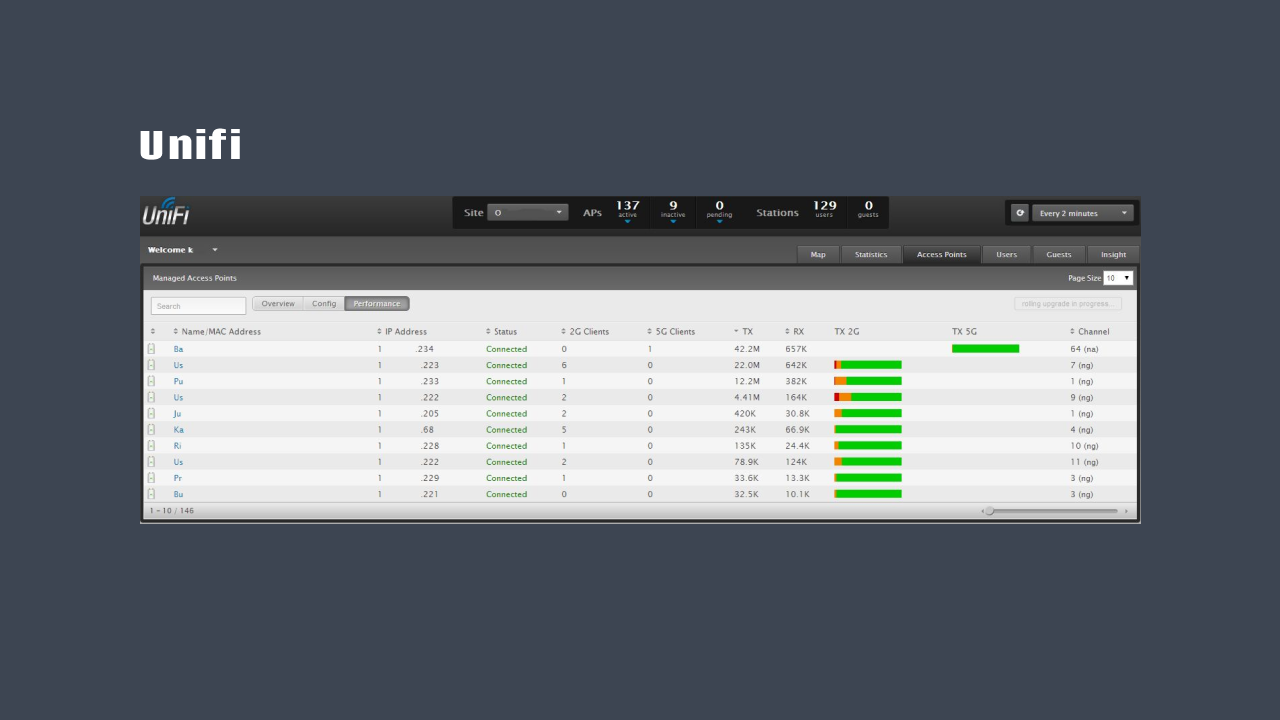
Task: Click the device icon beside AP "Ba"
Action: 151,348
